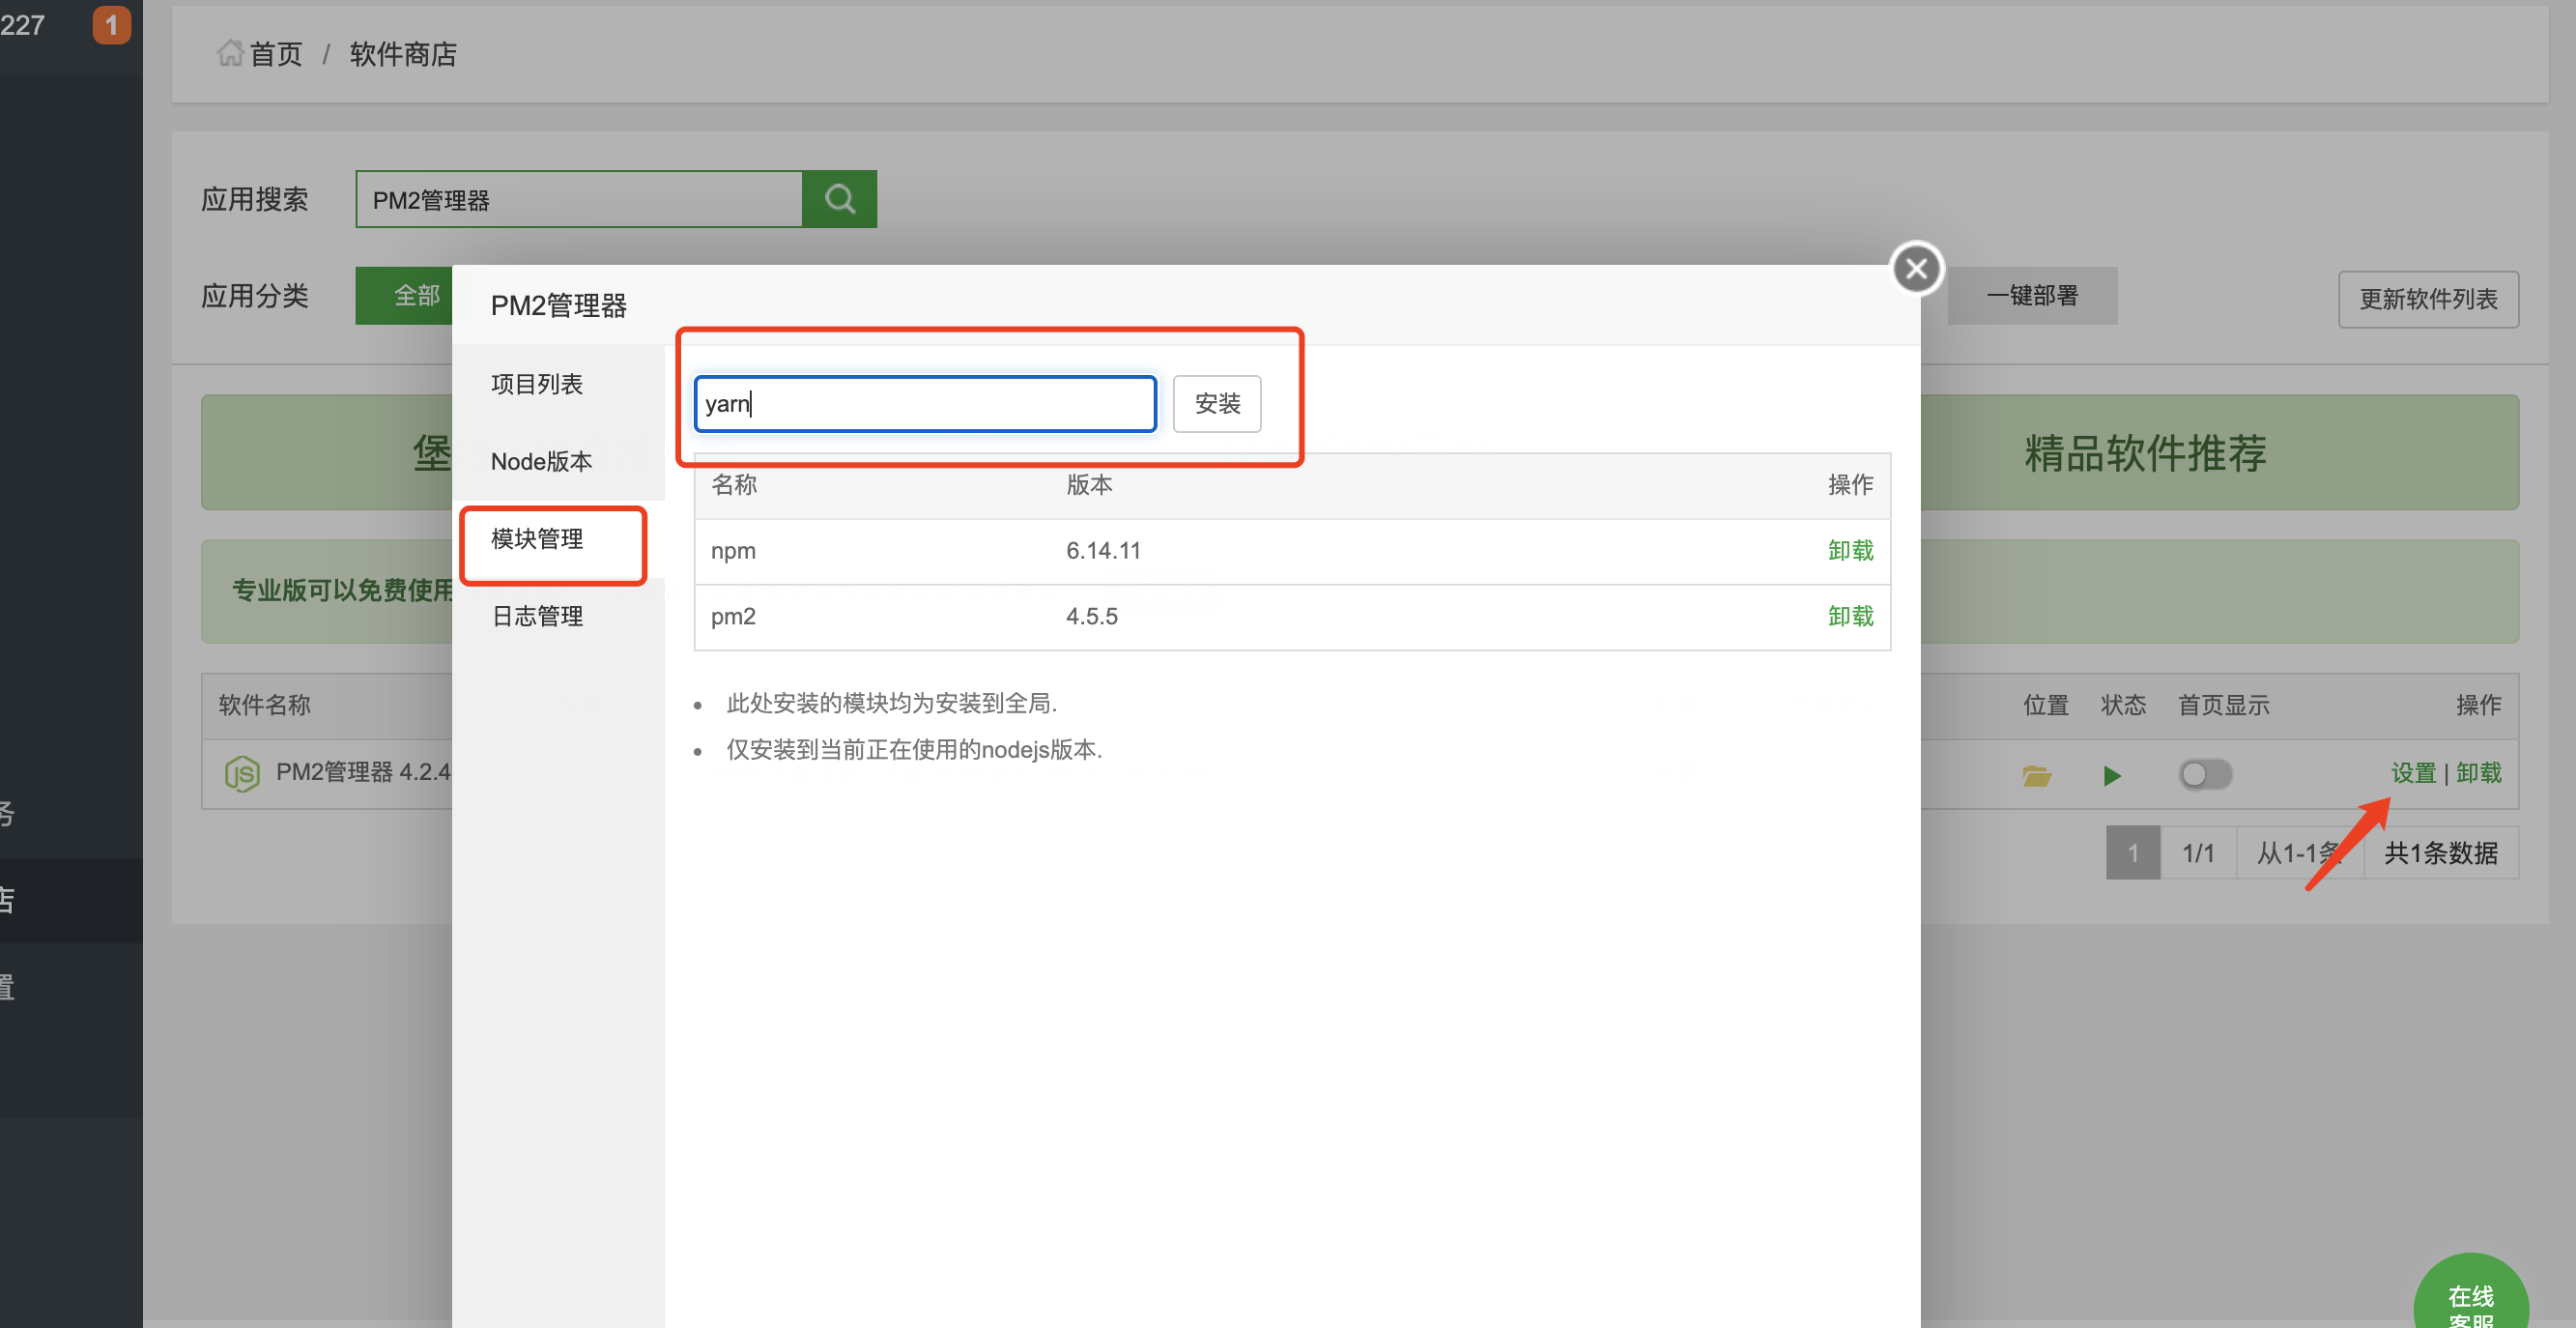This screenshot has width=2576, height=1328.
Task: Go to the 日志管理 tab
Action: click(537, 616)
